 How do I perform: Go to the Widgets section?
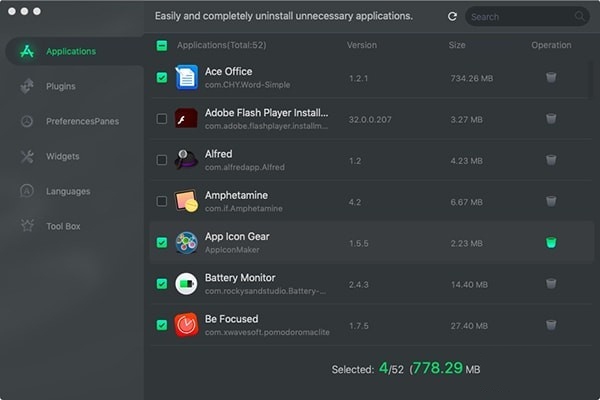[x=62, y=157]
